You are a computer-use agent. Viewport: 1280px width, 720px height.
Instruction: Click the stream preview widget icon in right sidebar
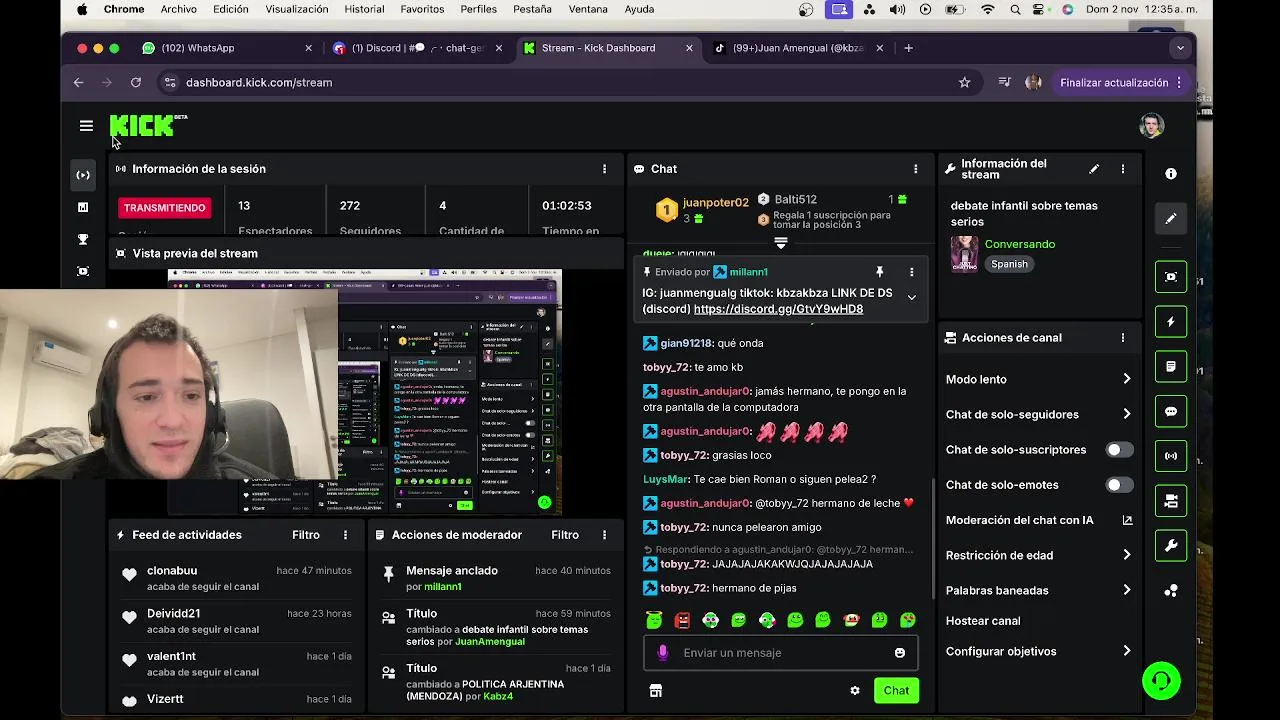(1171, 277)
